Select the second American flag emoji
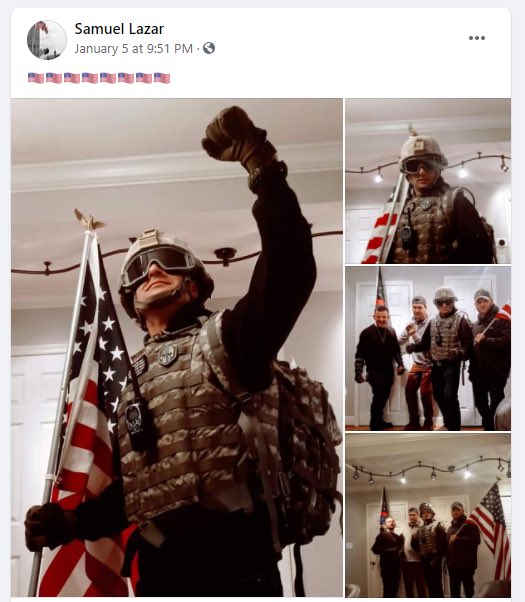The image size is (525, 602). (x=54, y=78)
